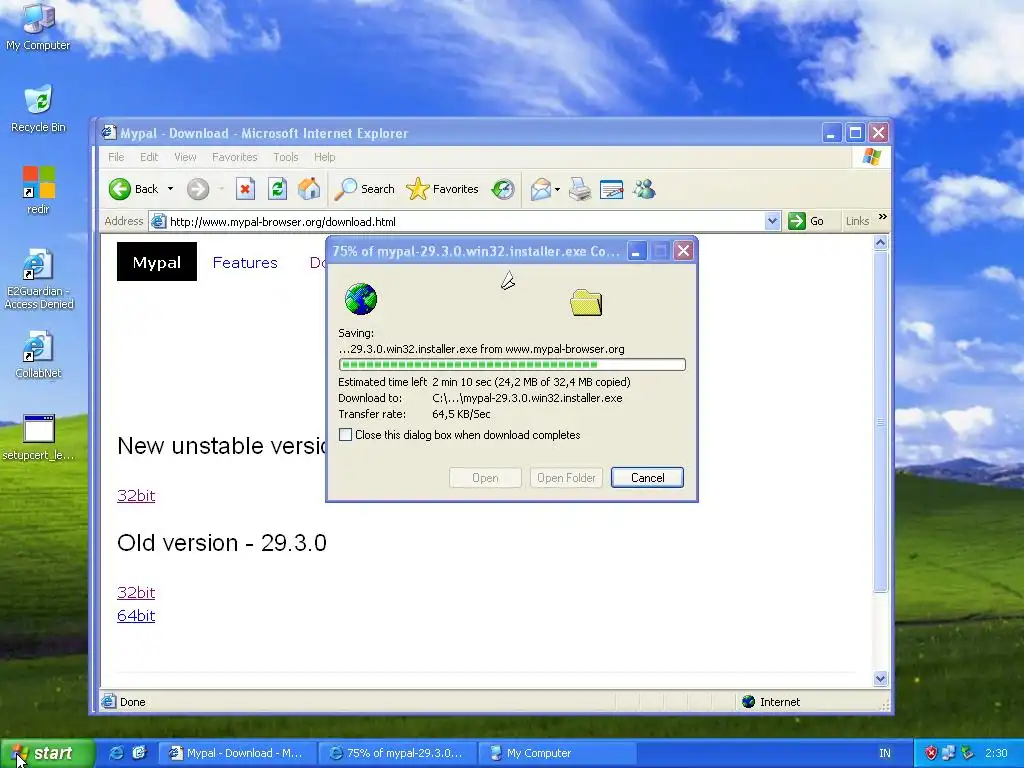The image size is (1024, 768).
Task: Cancel the mypal installer download
Action: (x=647, y=477)
